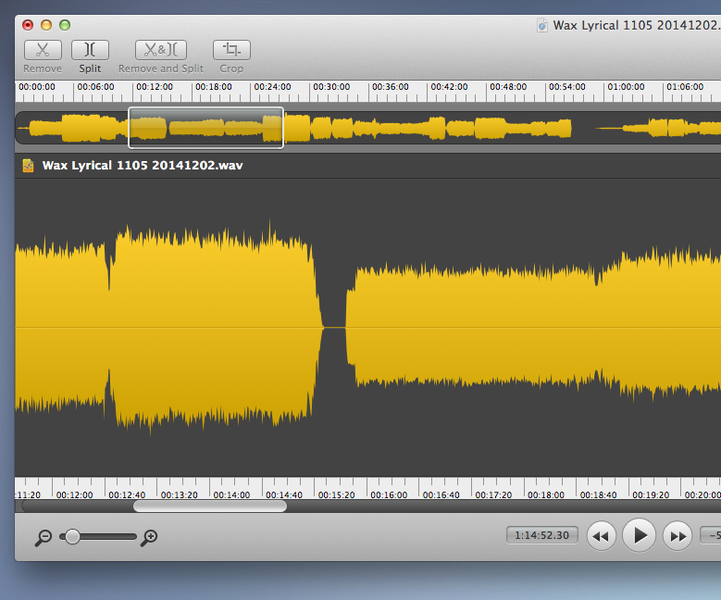Click the zoom out magnifier icon

[x=43, y=538]
